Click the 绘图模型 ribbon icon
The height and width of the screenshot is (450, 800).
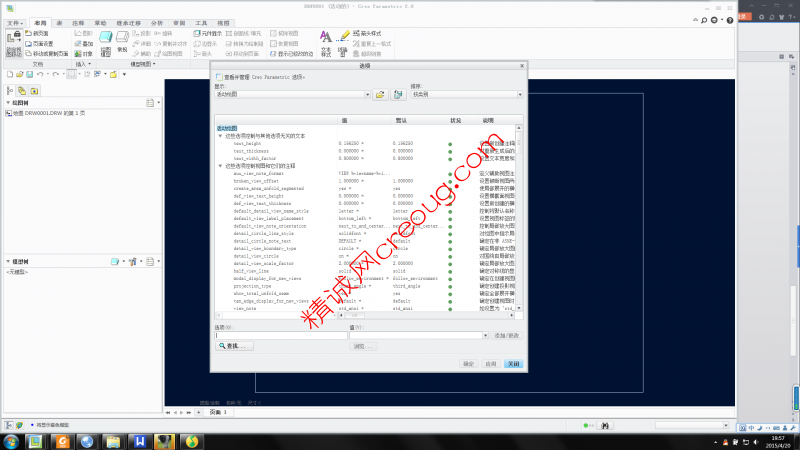click(x=106, y=43)
